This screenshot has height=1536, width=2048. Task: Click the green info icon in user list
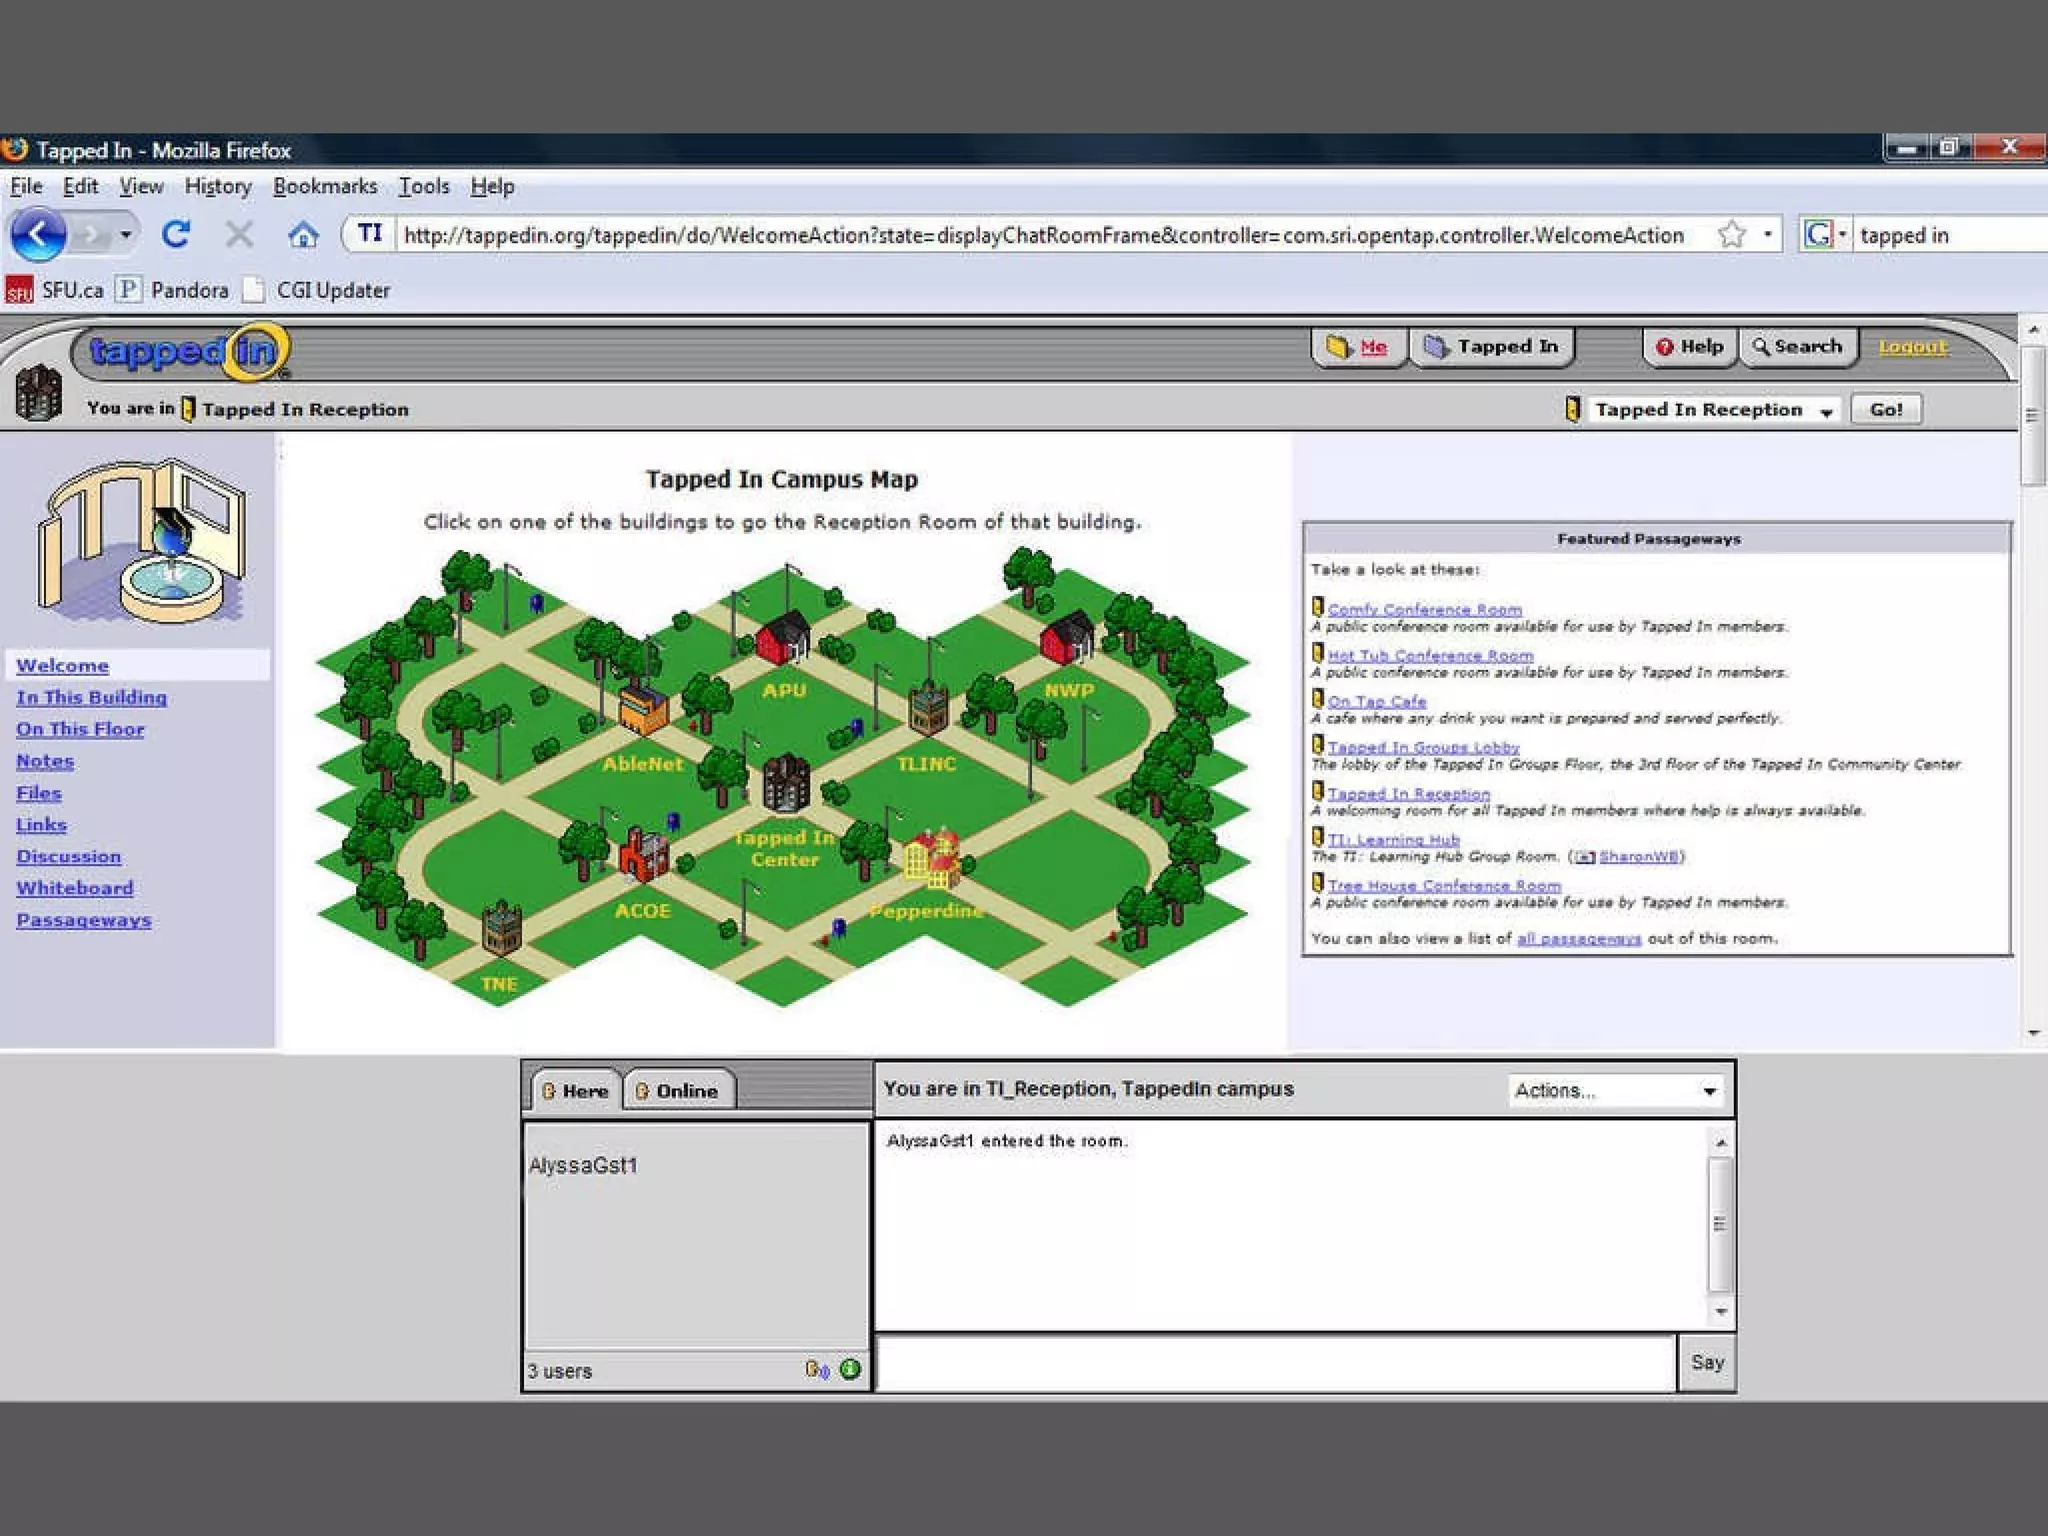pyautogui.click(x=850, y=1369)
